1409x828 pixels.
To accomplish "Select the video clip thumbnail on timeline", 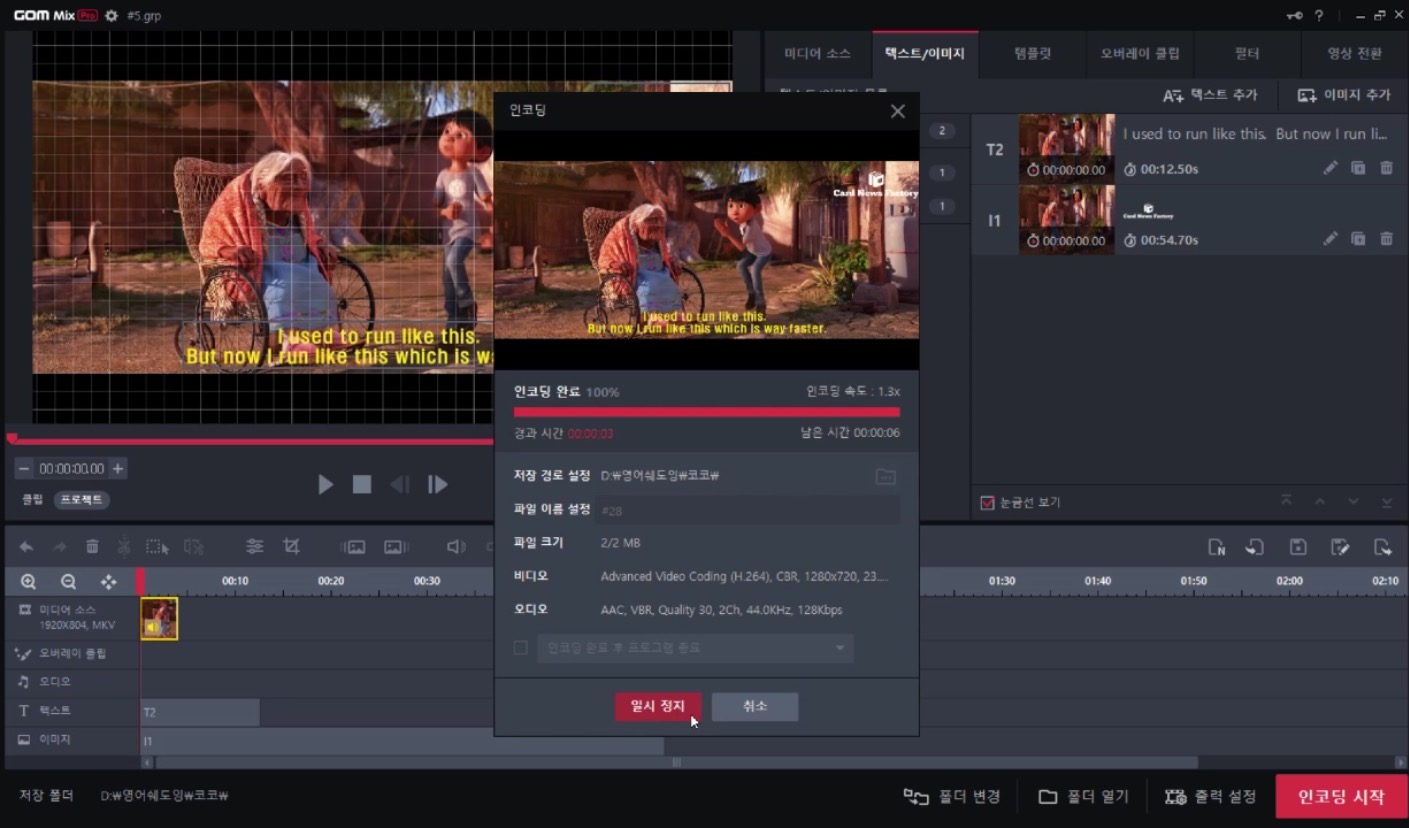I will [159, 618].
